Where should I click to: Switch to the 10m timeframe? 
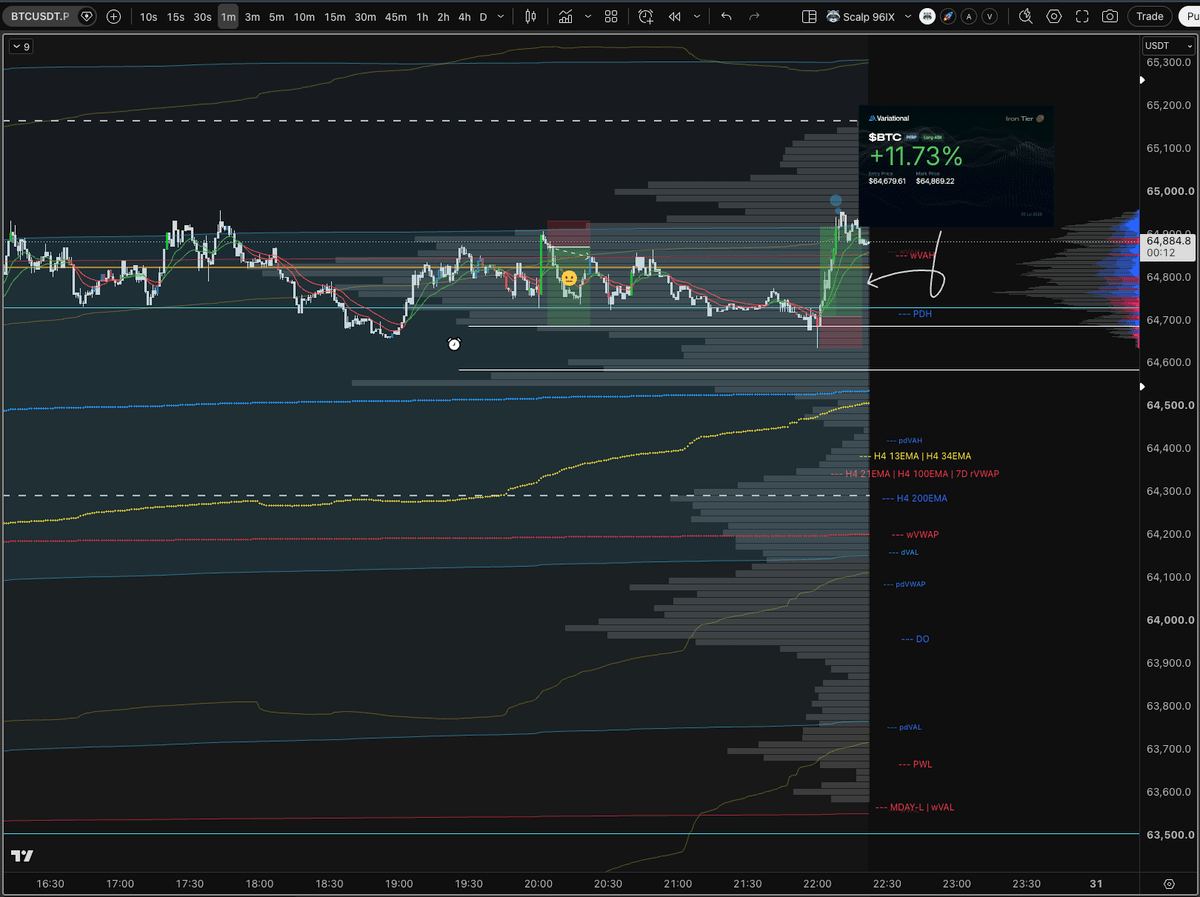(304, 16)
